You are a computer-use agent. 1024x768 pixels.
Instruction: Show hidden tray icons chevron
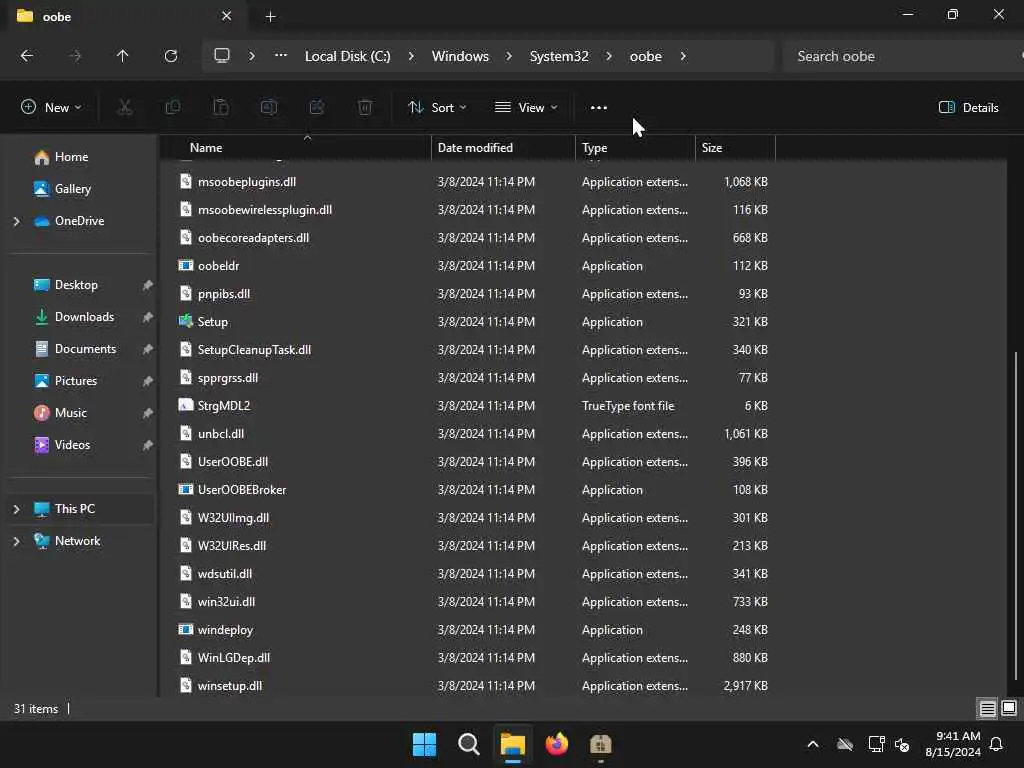pos(813,744)
